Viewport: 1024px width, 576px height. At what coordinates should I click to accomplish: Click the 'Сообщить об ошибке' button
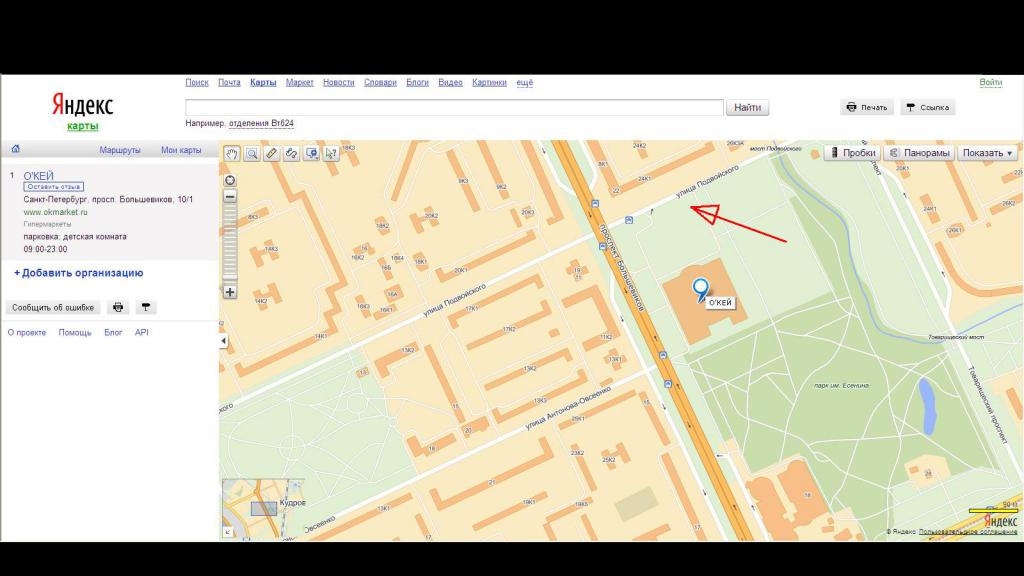point(53,307)
